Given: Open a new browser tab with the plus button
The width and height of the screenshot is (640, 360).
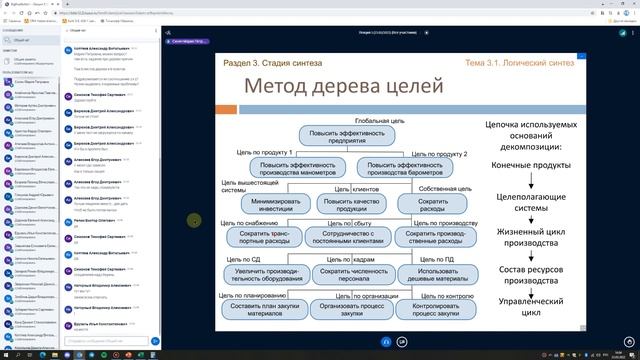Looking at the screenshot, I should tap(67, 4).
